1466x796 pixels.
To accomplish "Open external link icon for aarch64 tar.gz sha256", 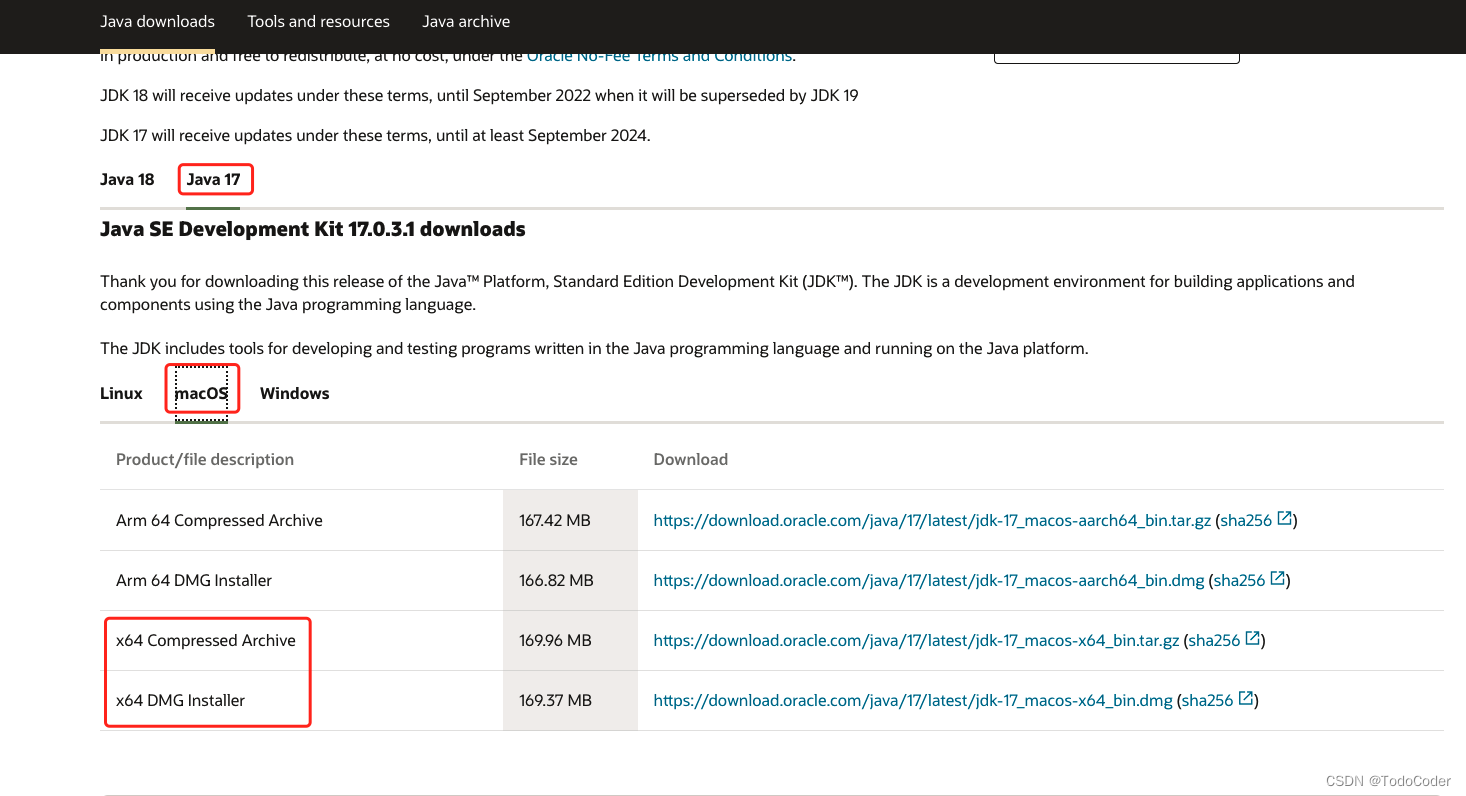I will click(1285, 519).
